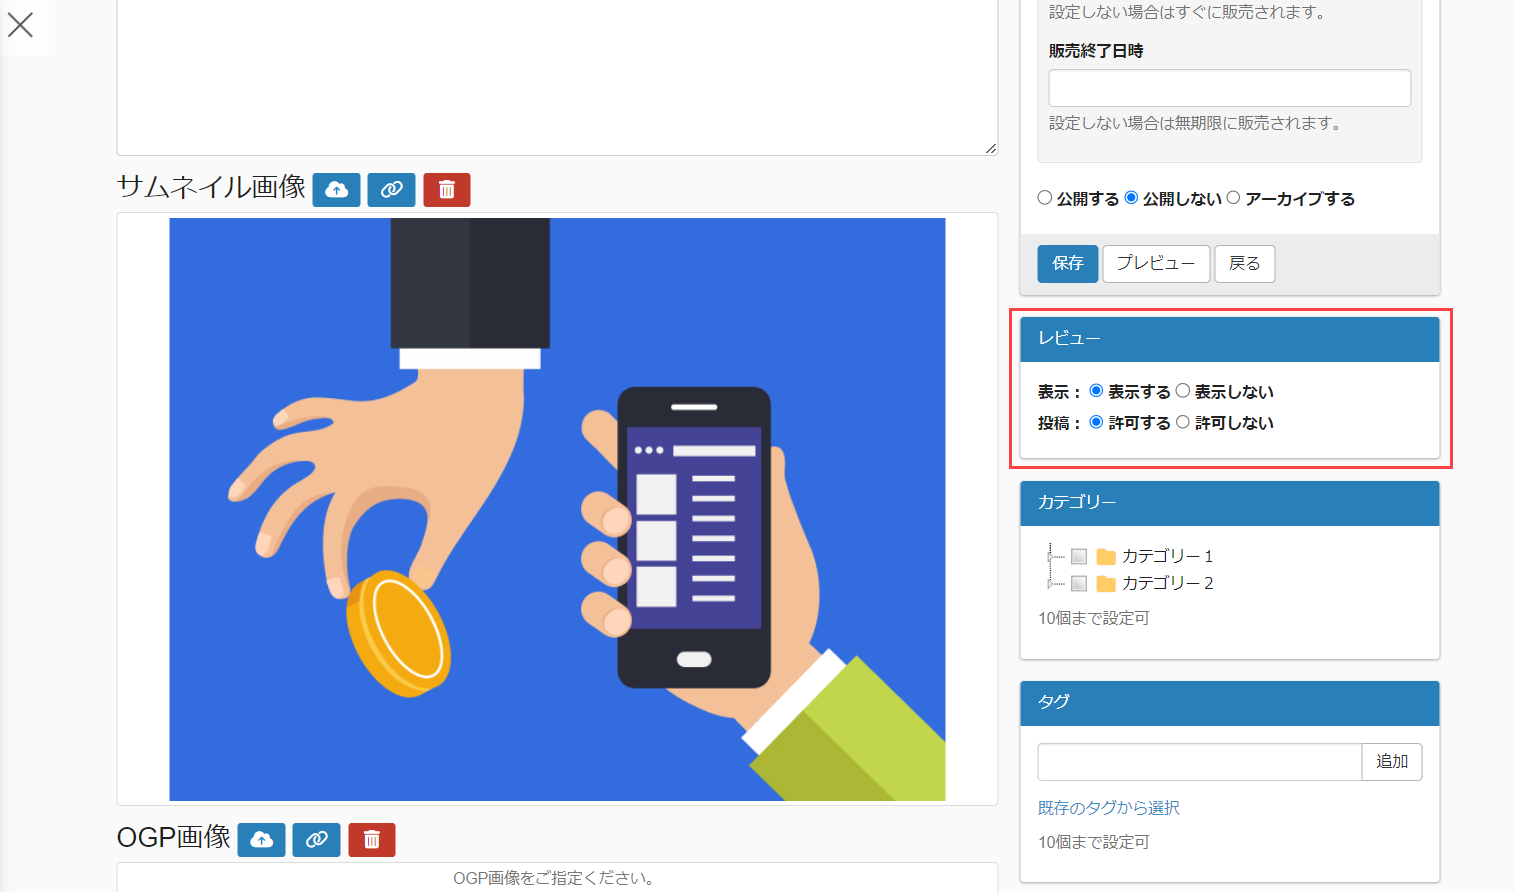Click the thumbnail image upload cloud icon
The height and width of the screenshot is (892, 1515).
(x=336, y=189)
